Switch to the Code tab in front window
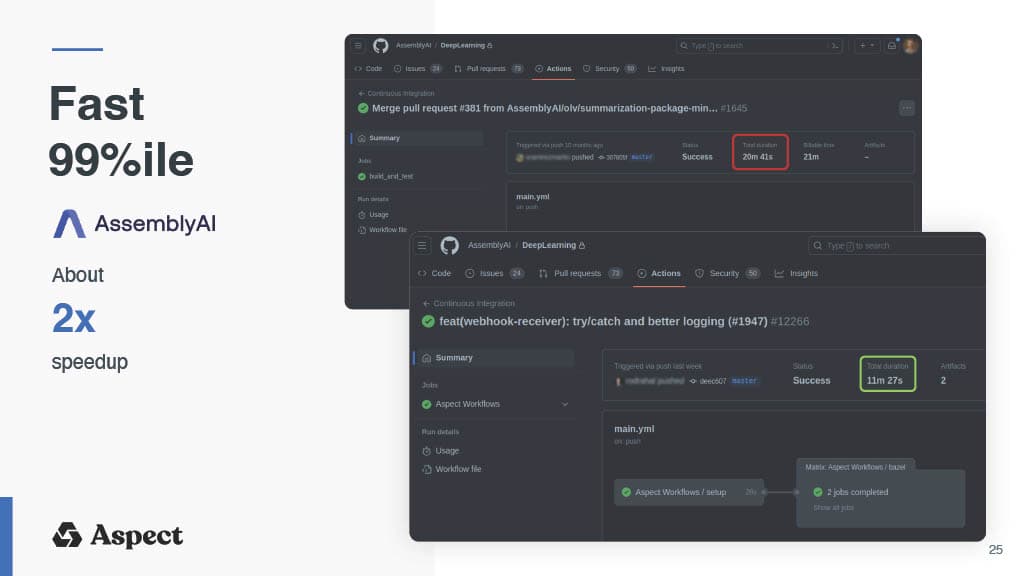Image resolution: width=1024 pixels, height=576 pixels. [x=434, y=274]
